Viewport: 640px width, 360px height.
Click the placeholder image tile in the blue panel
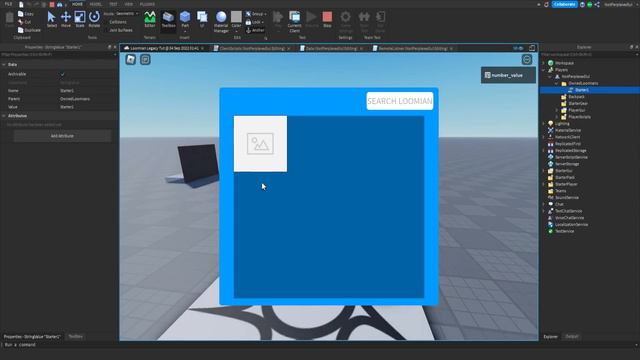pos(260,144)
